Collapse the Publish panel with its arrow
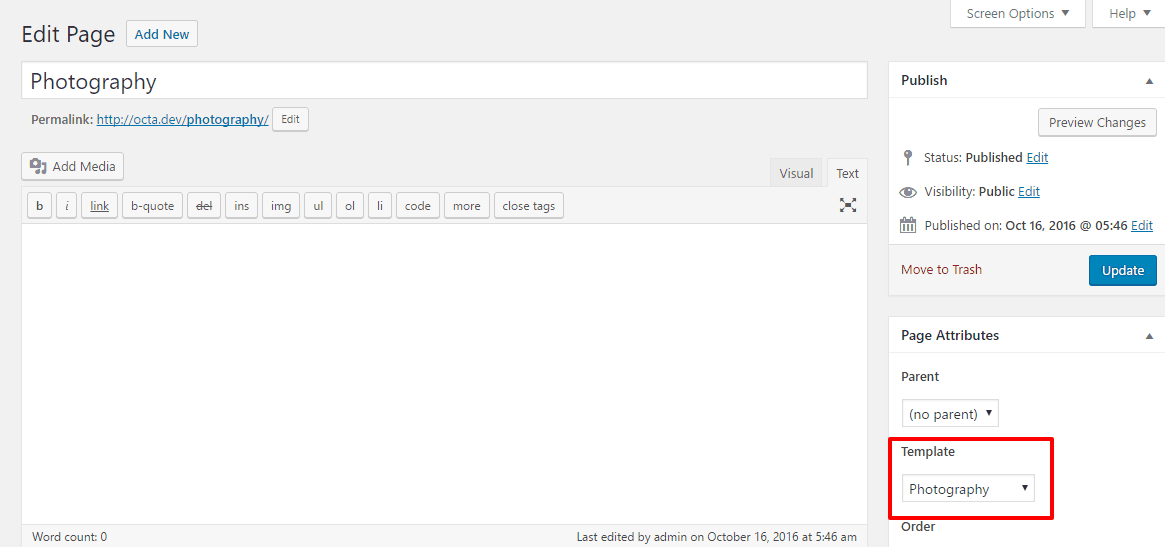Viewport: 1165px width, 547px height. pos(1149,80)
